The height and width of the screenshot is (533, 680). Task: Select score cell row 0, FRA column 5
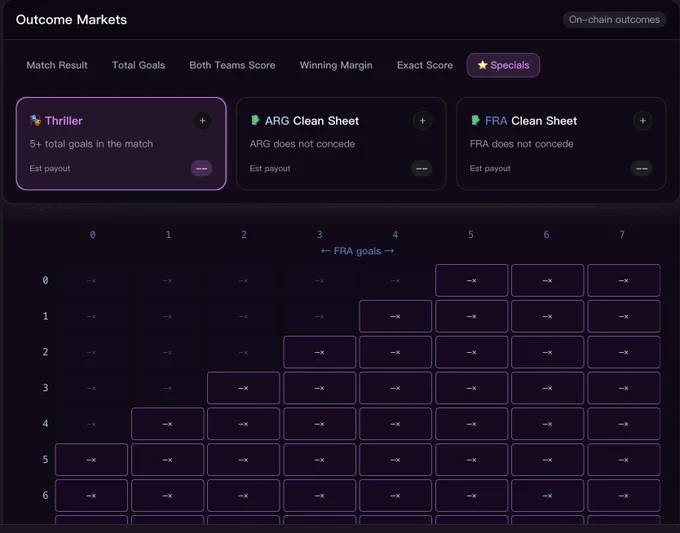(471, 281)
